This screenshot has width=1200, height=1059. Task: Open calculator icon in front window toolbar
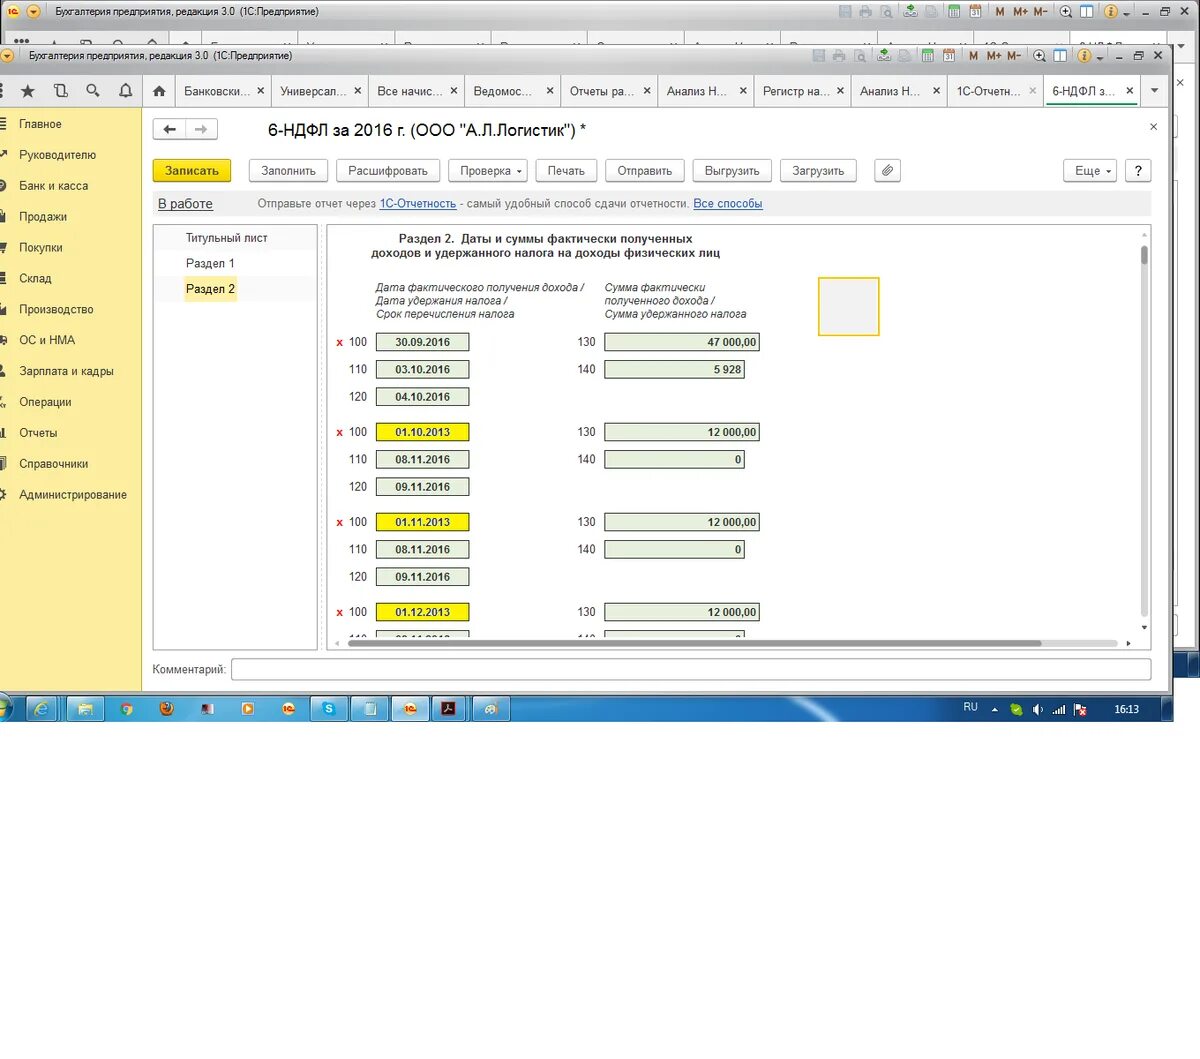click(x=927, y=56)
